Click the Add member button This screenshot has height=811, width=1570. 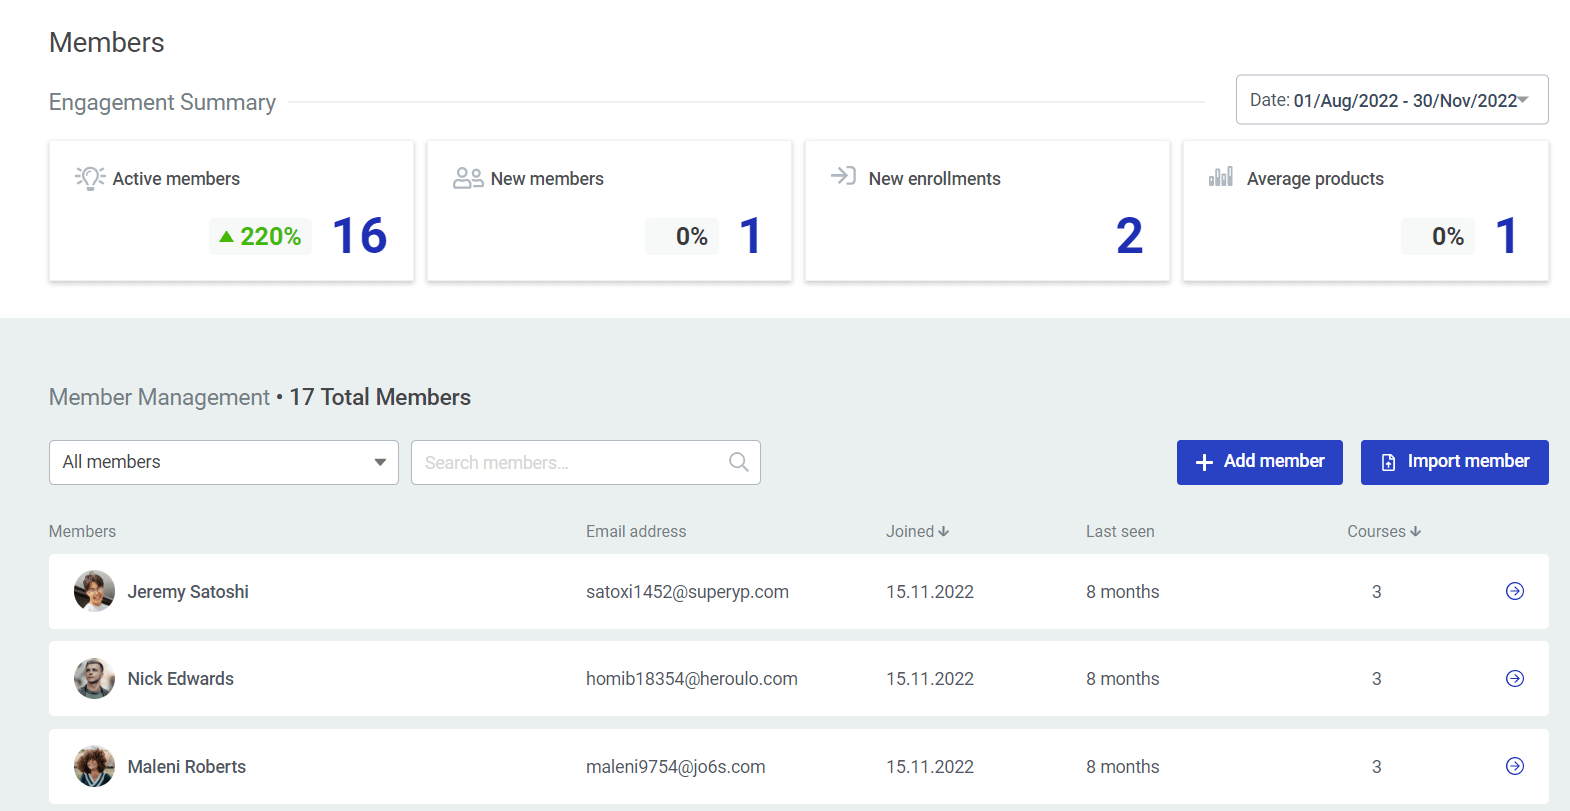click(x=1259, y=462)
